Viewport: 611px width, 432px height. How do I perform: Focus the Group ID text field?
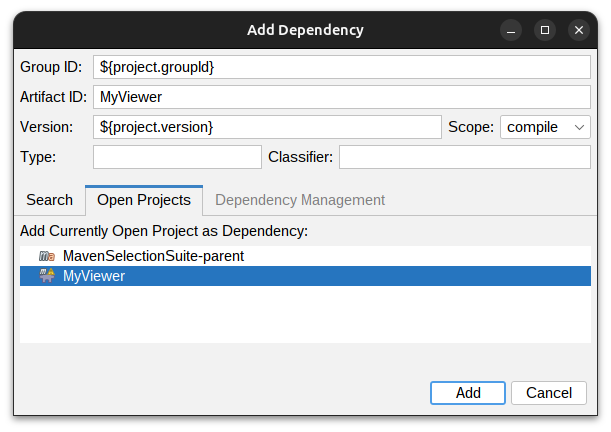[342, 67]
